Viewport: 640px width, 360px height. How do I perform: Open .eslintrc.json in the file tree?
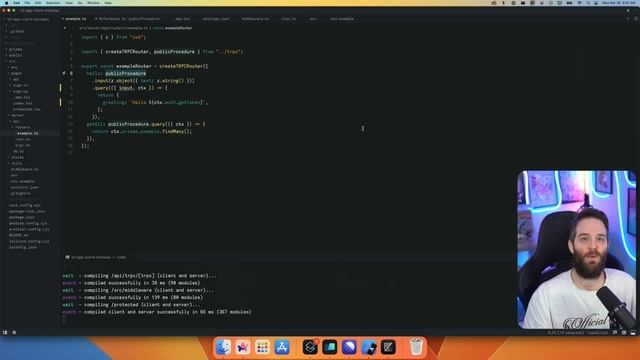pyautogui.click(x=24, y=187)
